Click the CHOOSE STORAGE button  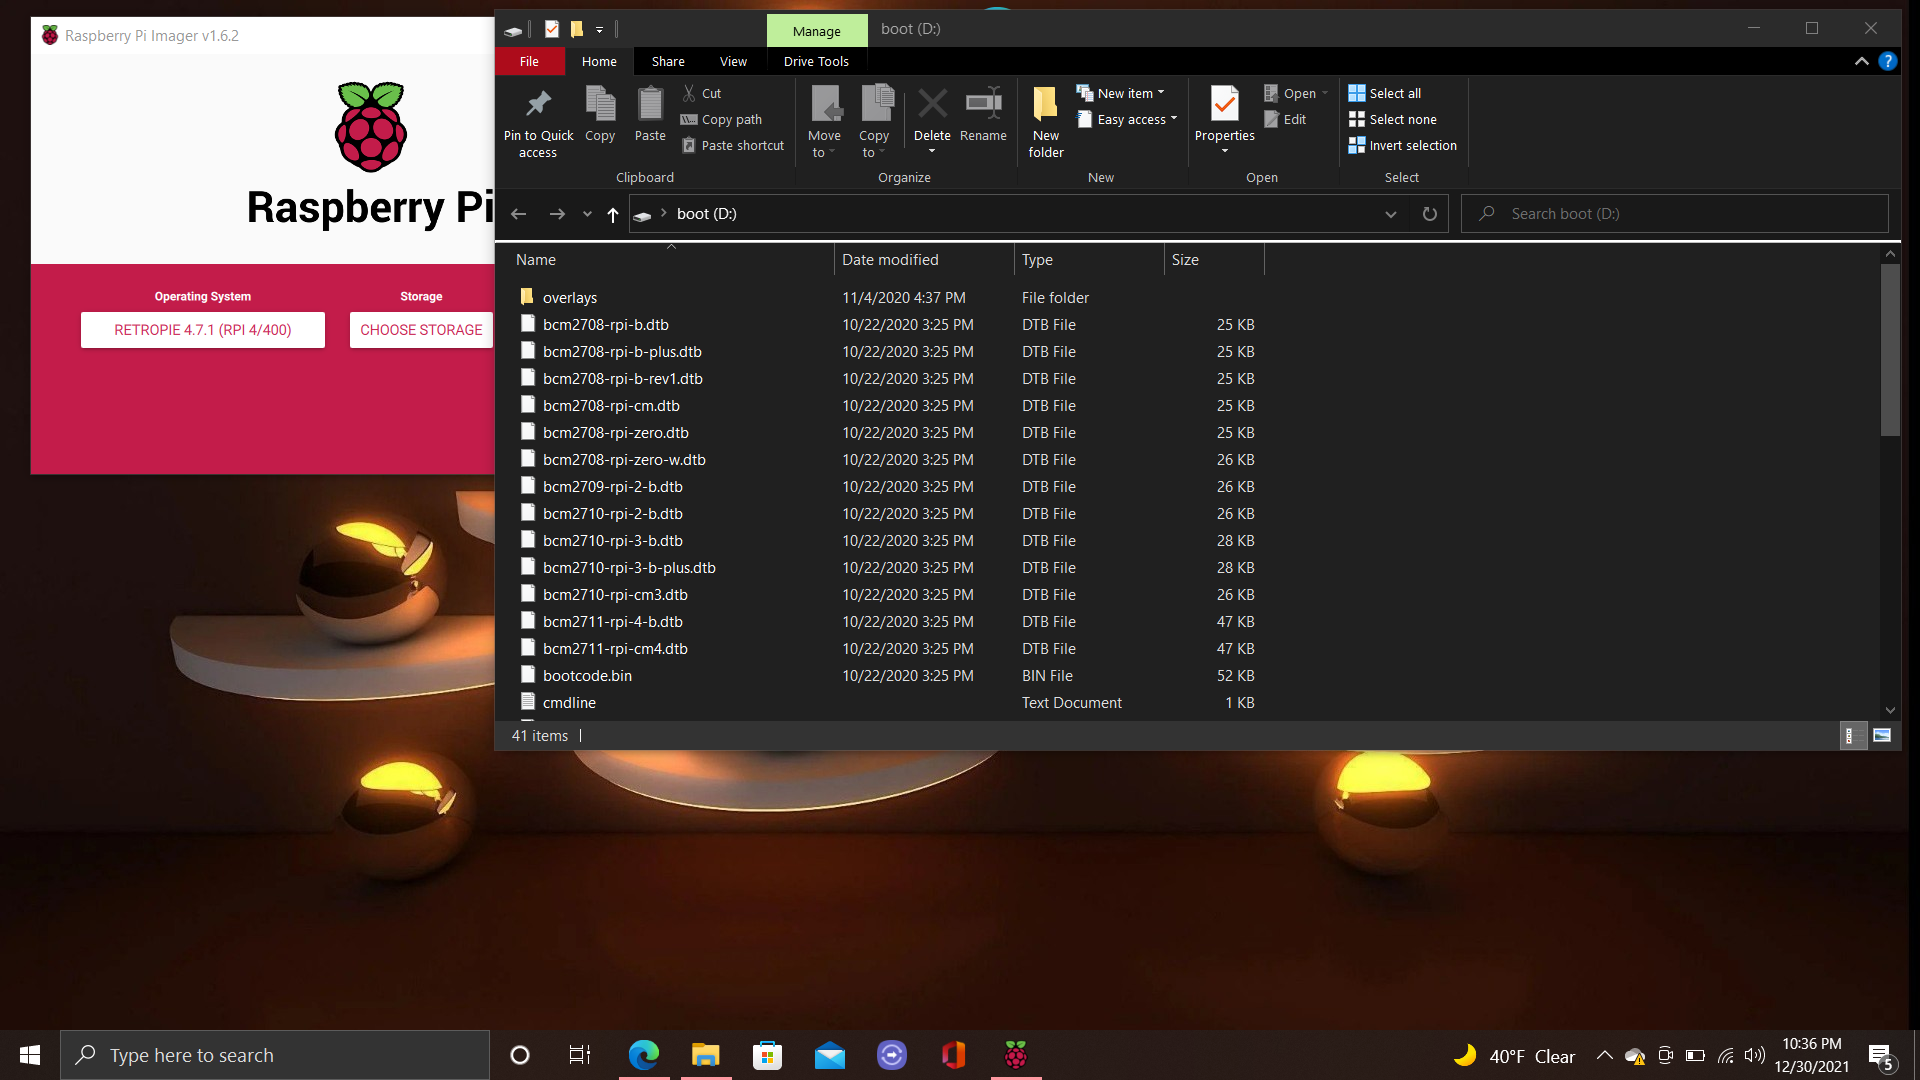coord(421,330)
